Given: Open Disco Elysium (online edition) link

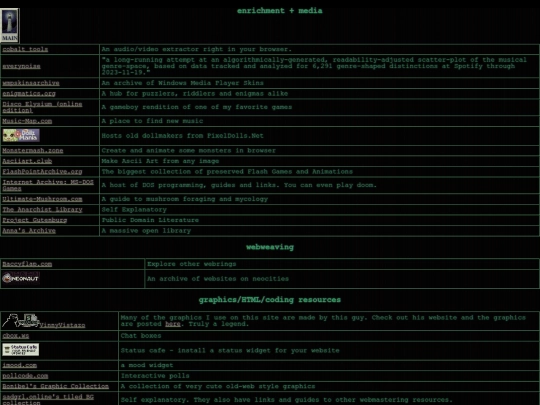Looking at the screenshot, I should [x=42, y=107].
